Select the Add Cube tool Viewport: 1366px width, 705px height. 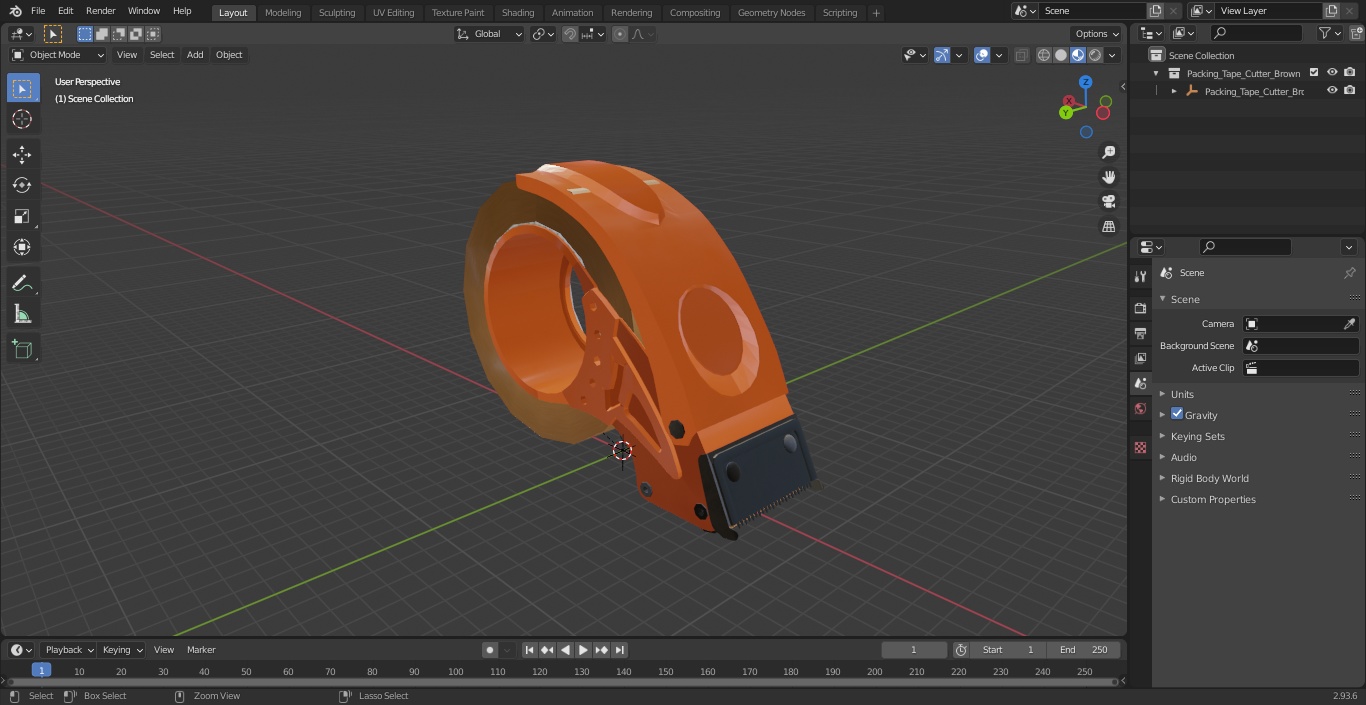[22, 350]
